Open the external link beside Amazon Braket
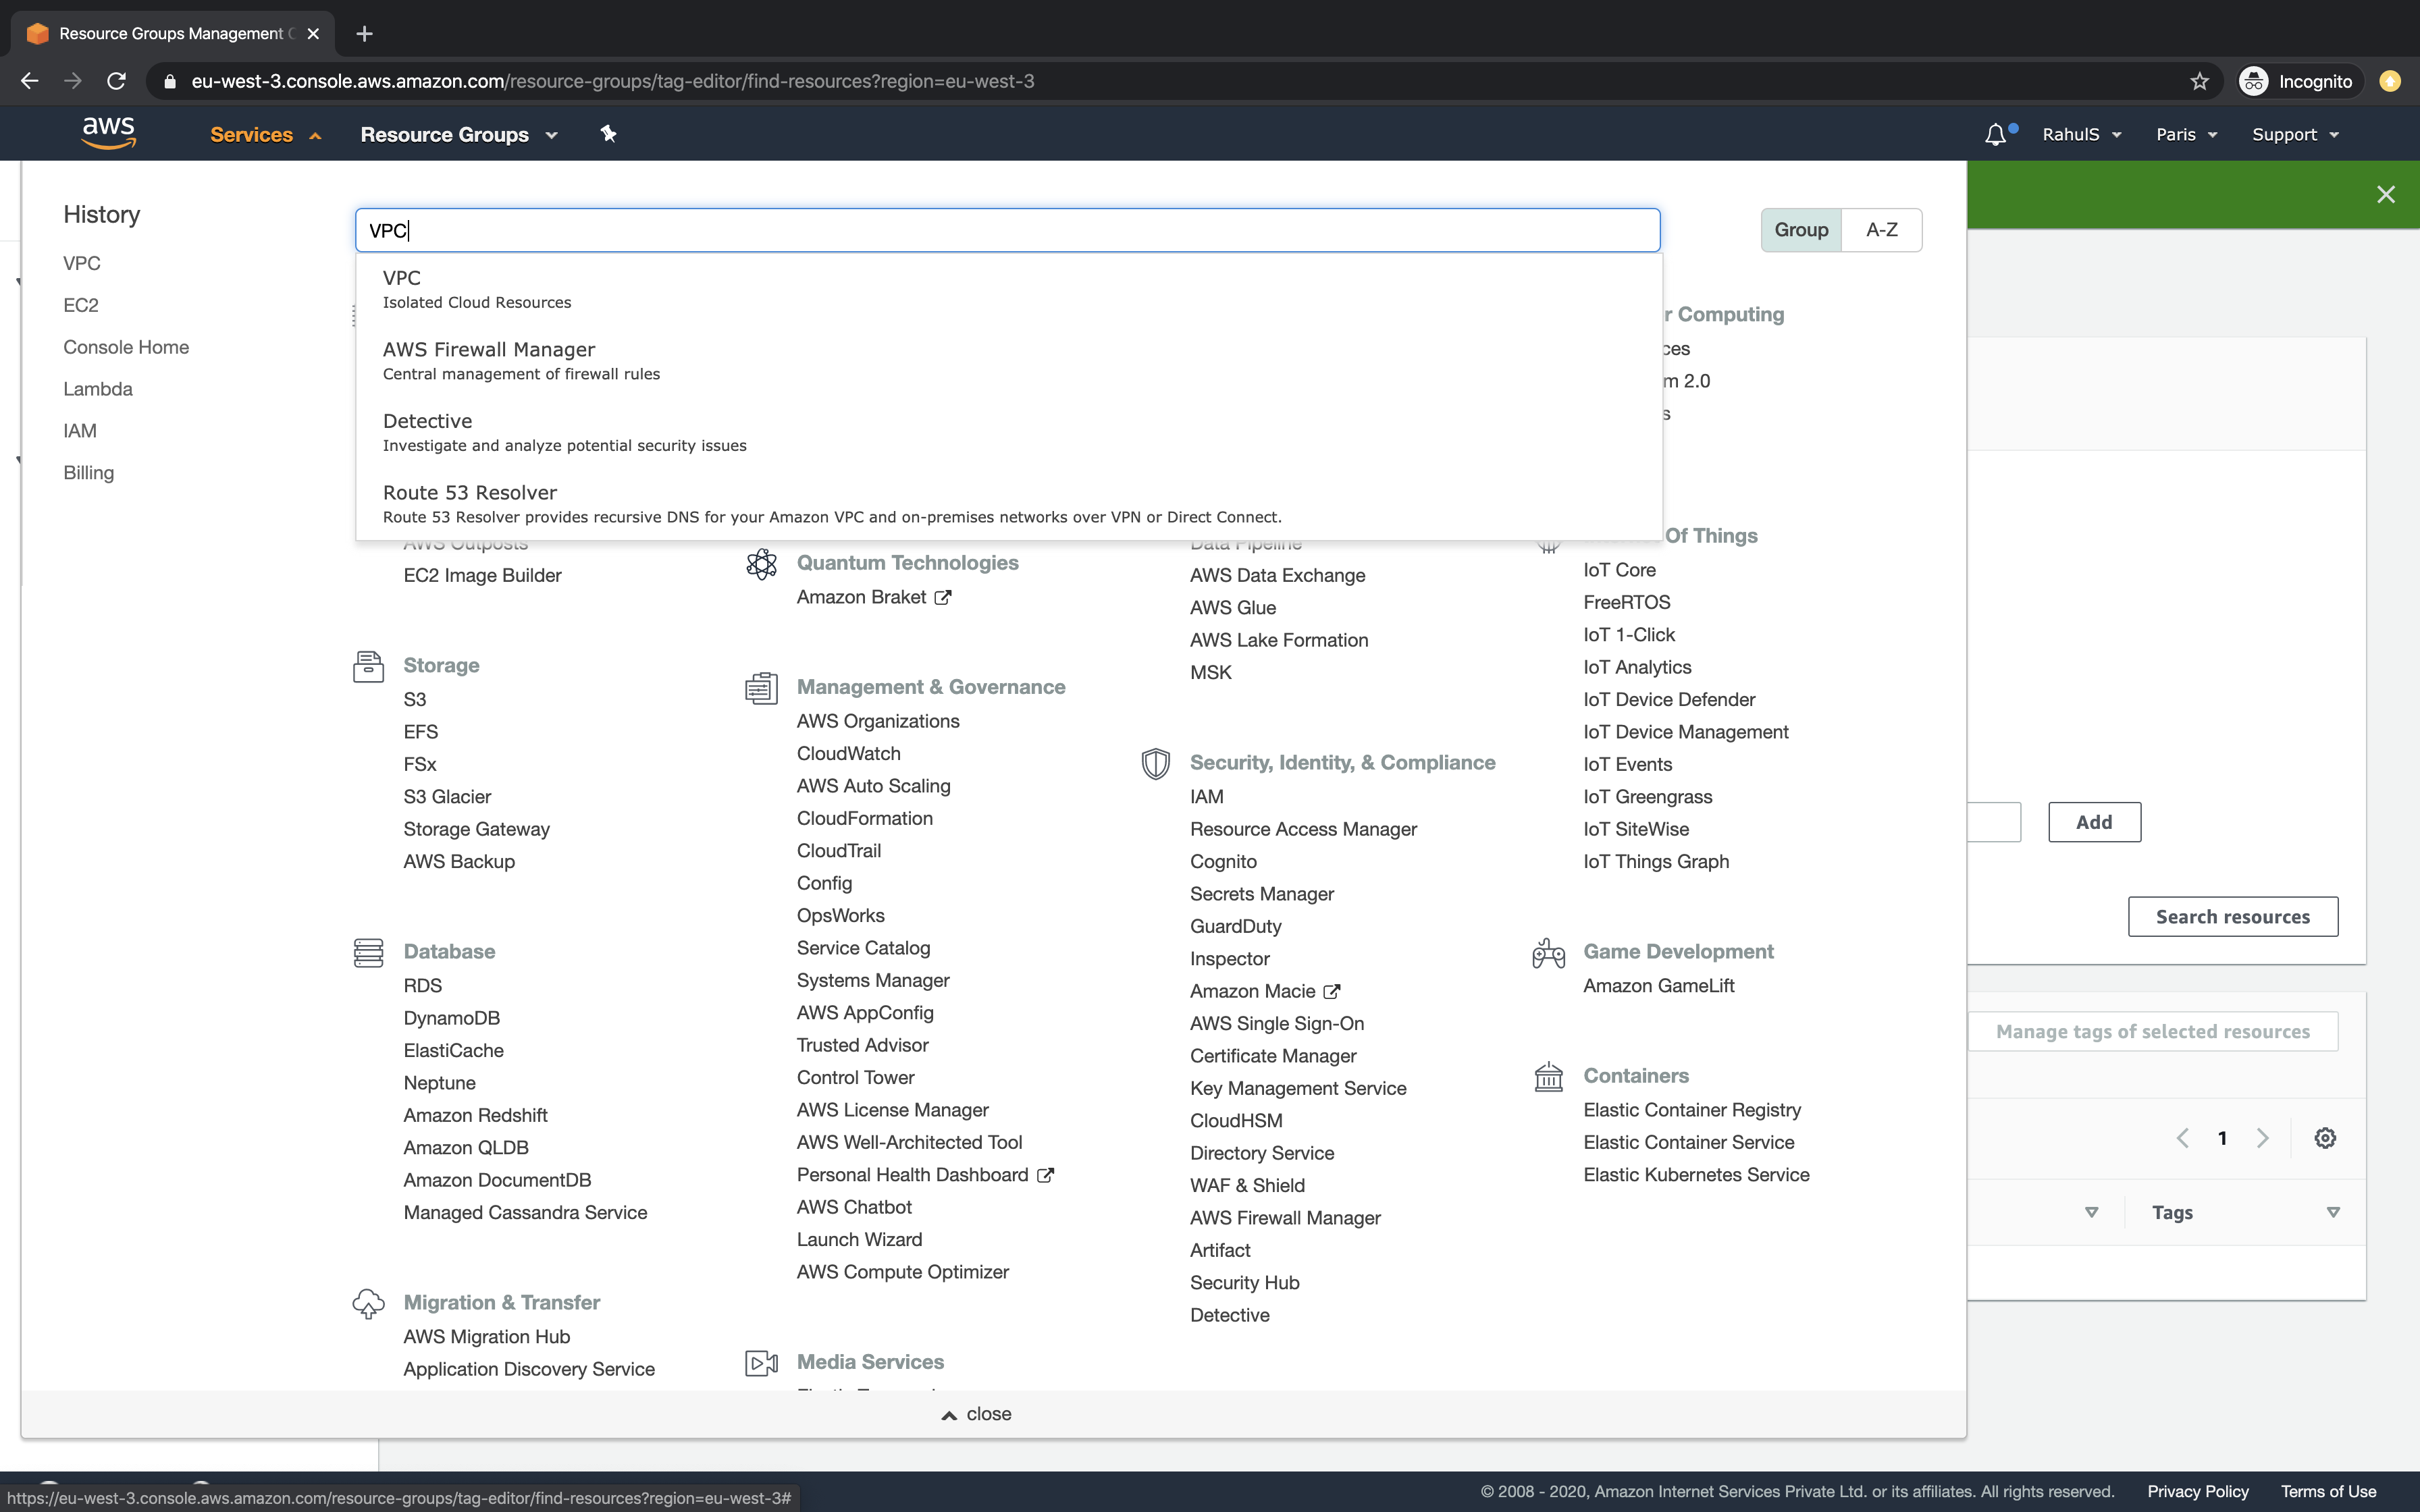 point(943,597)
